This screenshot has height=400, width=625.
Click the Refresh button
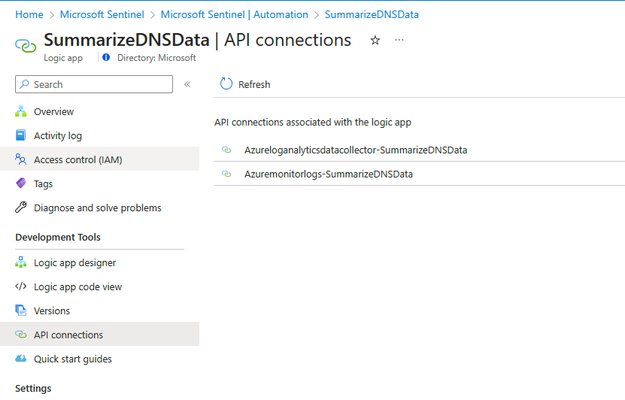point(245,84)
